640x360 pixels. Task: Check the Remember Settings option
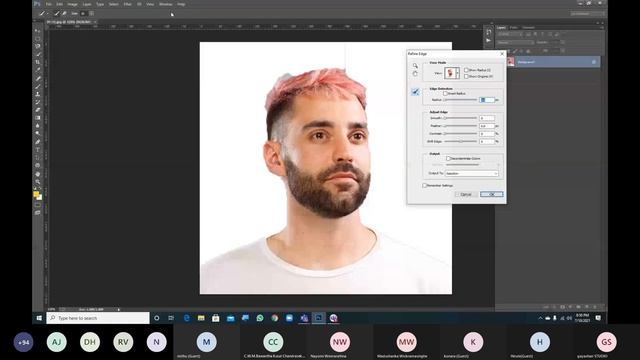tap(424, 185)
